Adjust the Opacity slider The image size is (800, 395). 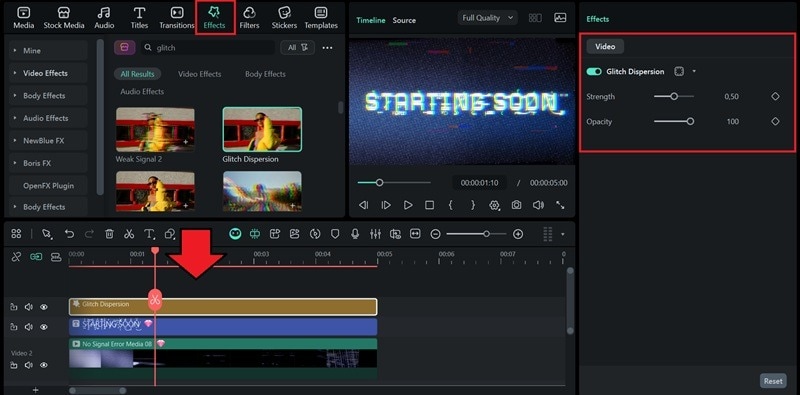click(x=674, y=121)
